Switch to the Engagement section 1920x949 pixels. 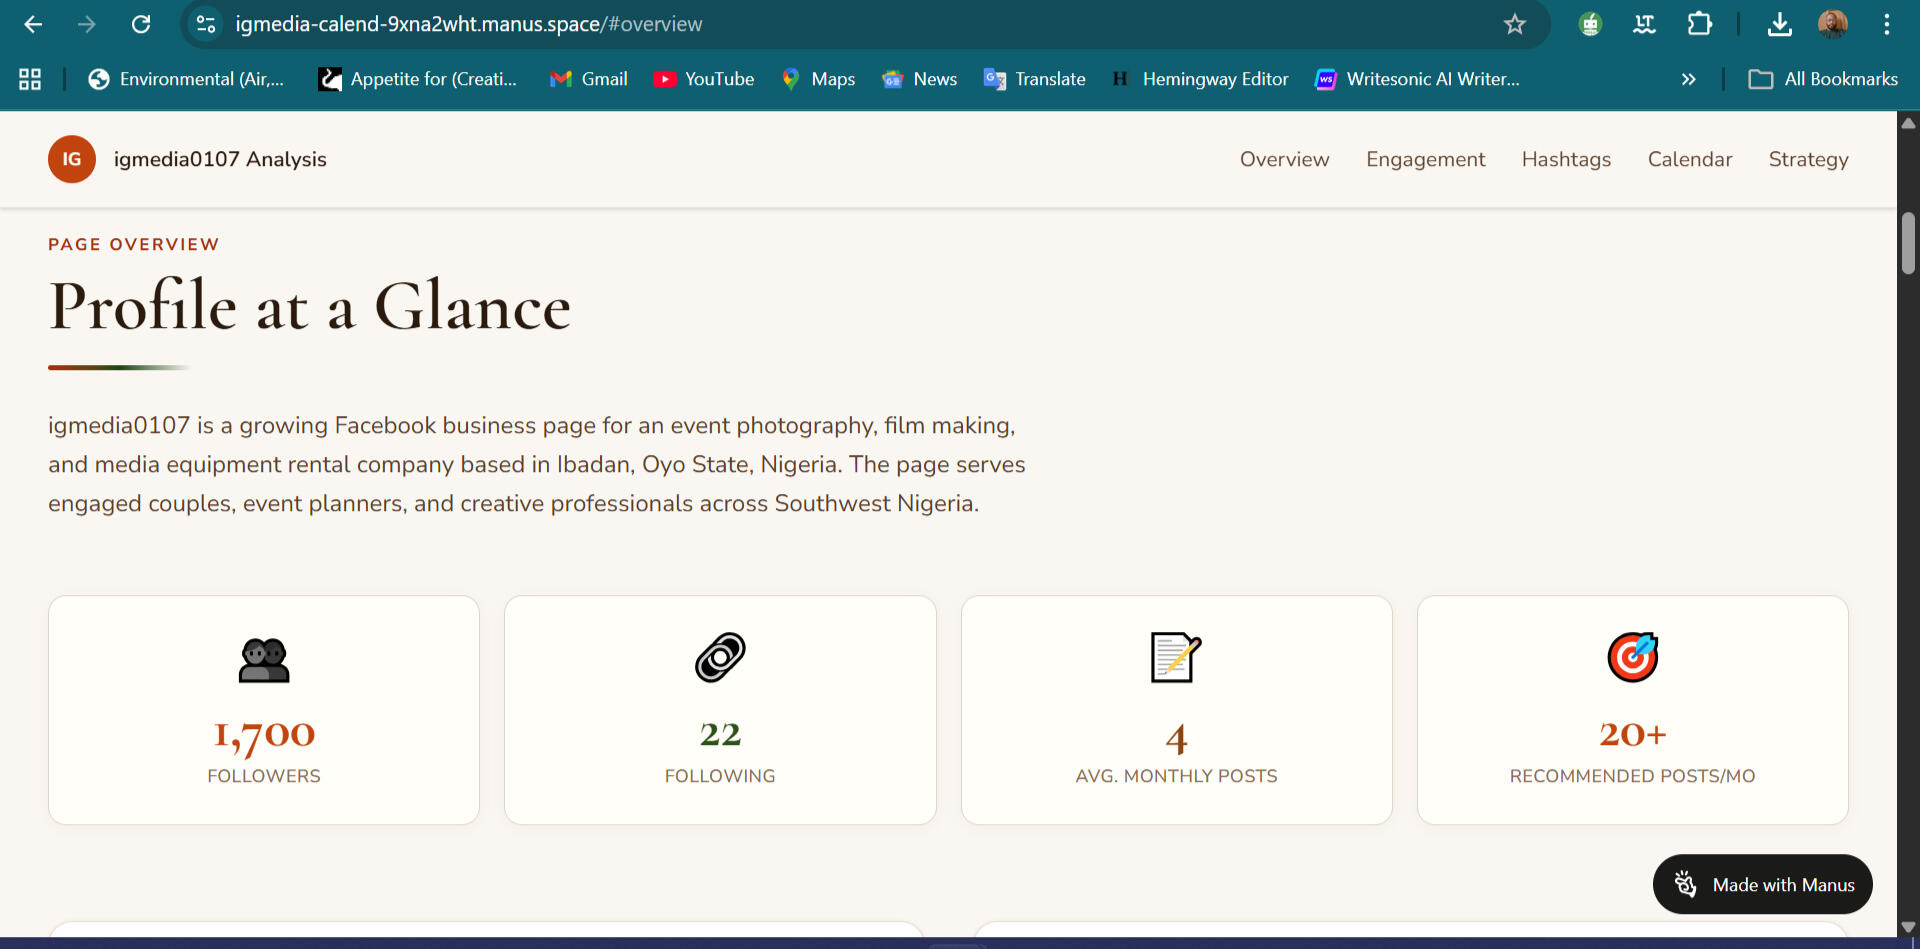(1425, 159)
